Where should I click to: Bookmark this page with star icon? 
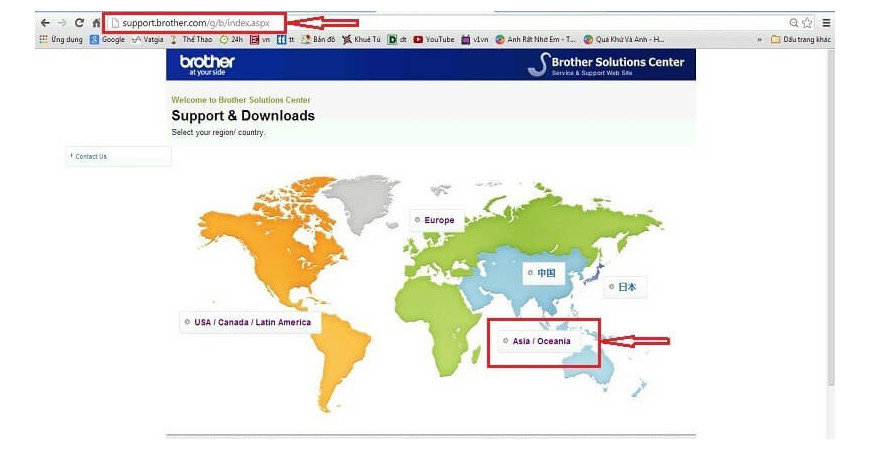click(x=807, y=23)
